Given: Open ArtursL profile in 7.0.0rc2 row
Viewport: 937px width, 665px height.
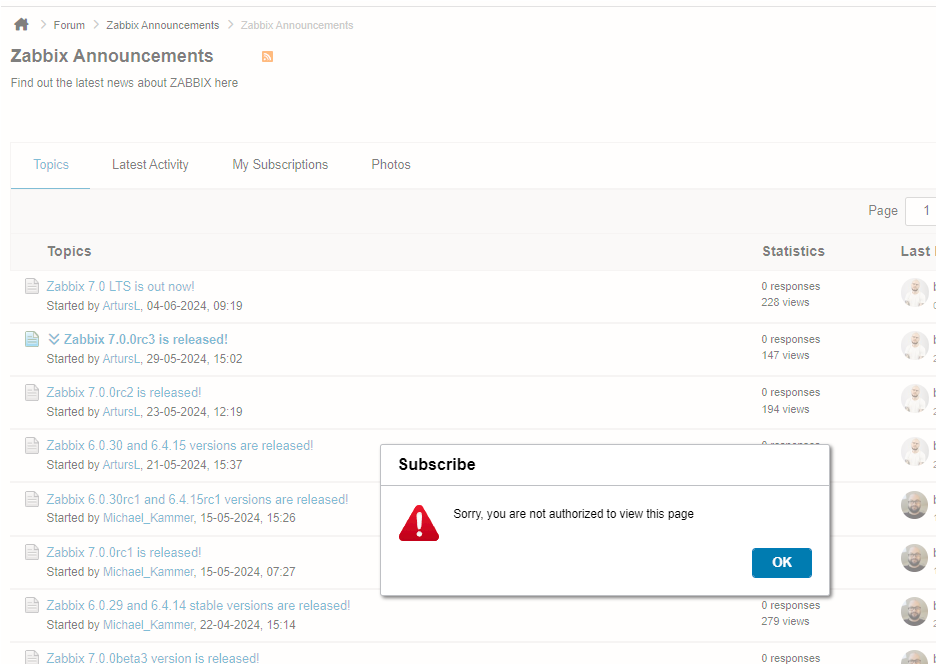Looking at the screenshot, I should click(x=122, y=412).
